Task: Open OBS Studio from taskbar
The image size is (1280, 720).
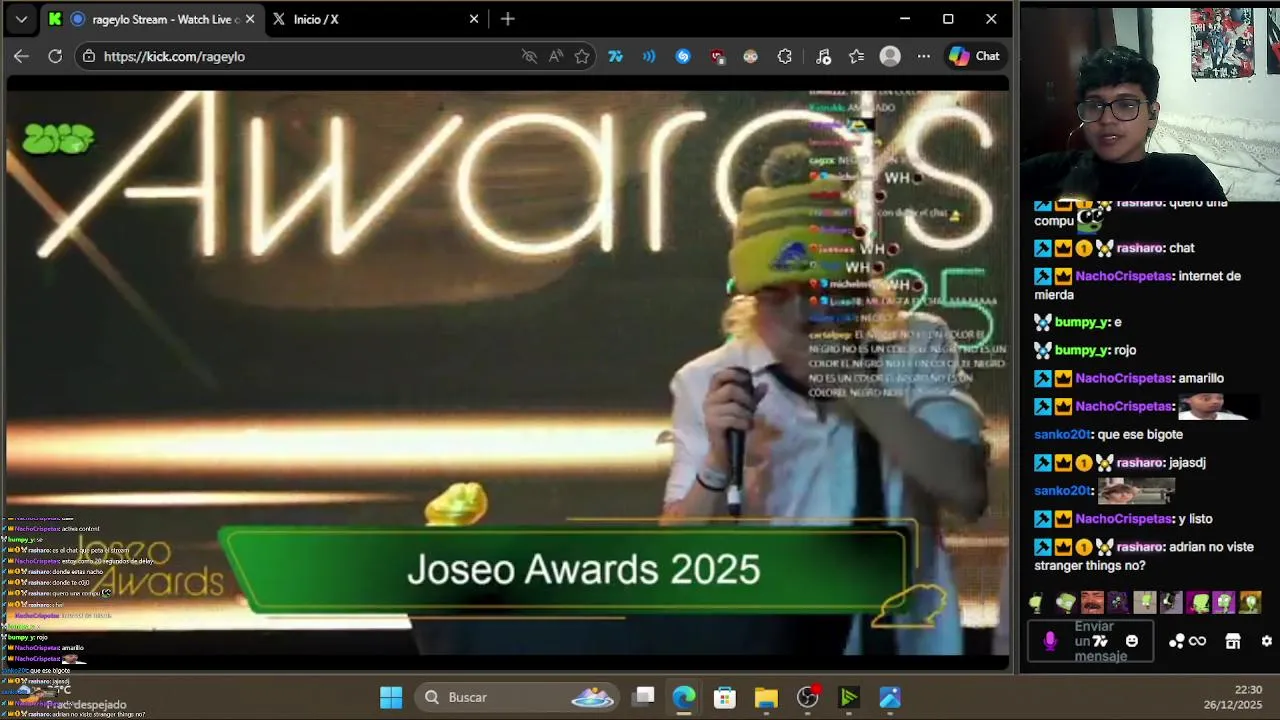Action: coord(808,697)
